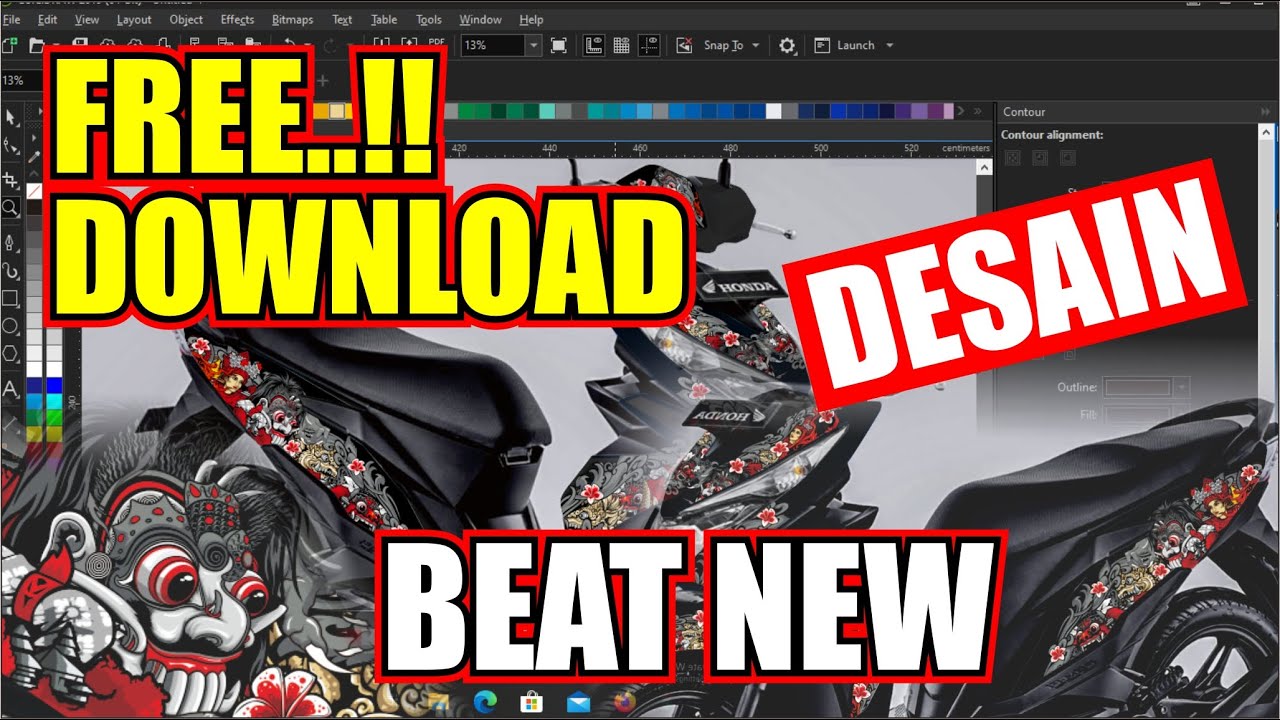1280x720 pixels.
Task: Open the Launch dropdown
Action: click(x=889, y=45)
